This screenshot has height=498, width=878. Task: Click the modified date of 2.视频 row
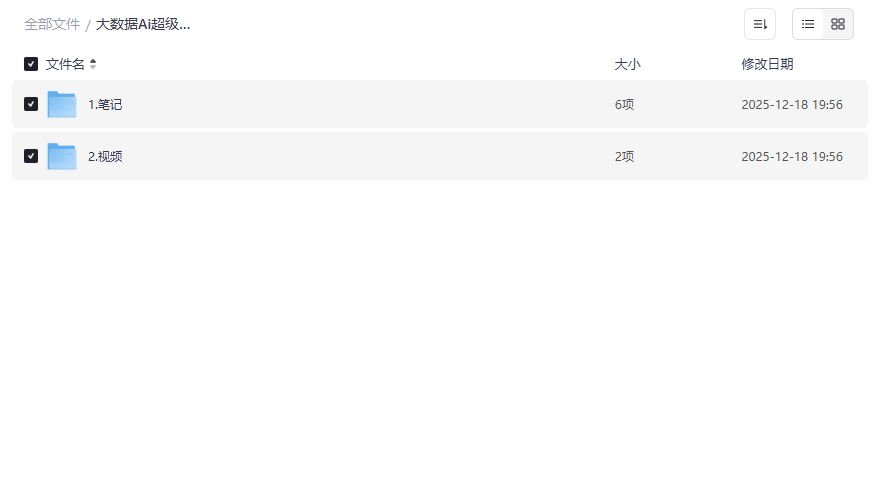coord(791,156)
